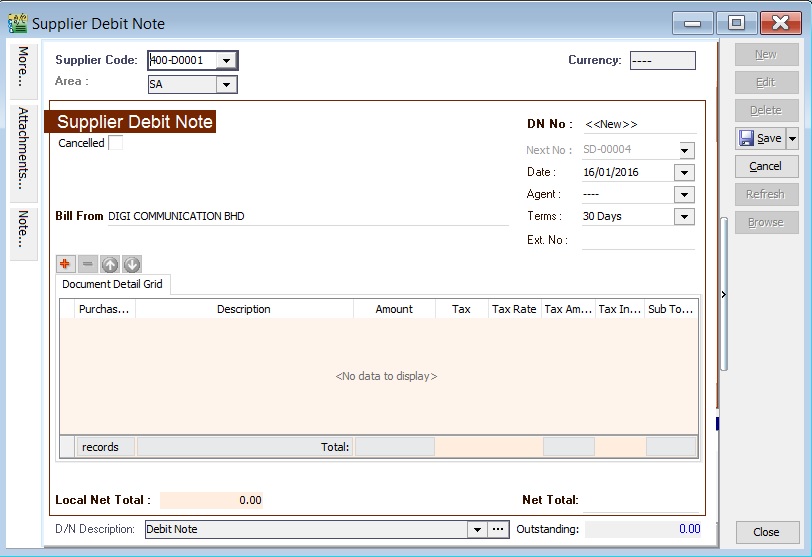This screenshot has width=812, height=557.
Task: Click the Close button at bottom right
Action: pyautogui.click(x=766, y=532)
